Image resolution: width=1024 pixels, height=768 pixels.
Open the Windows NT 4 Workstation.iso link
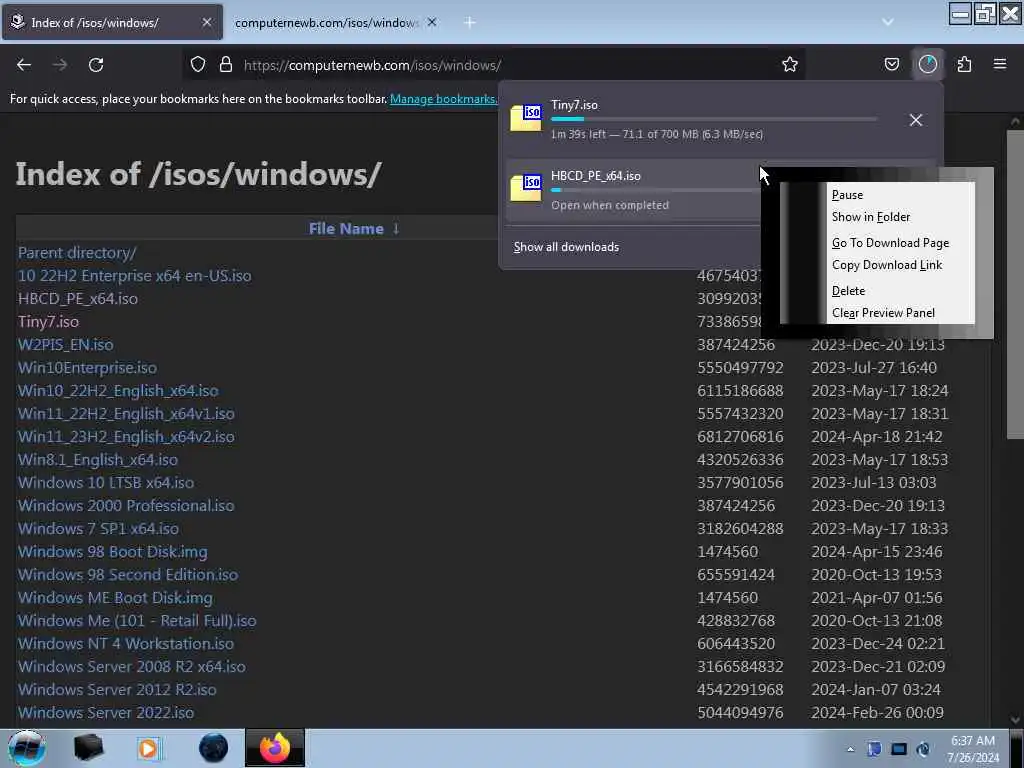point(126,643)
